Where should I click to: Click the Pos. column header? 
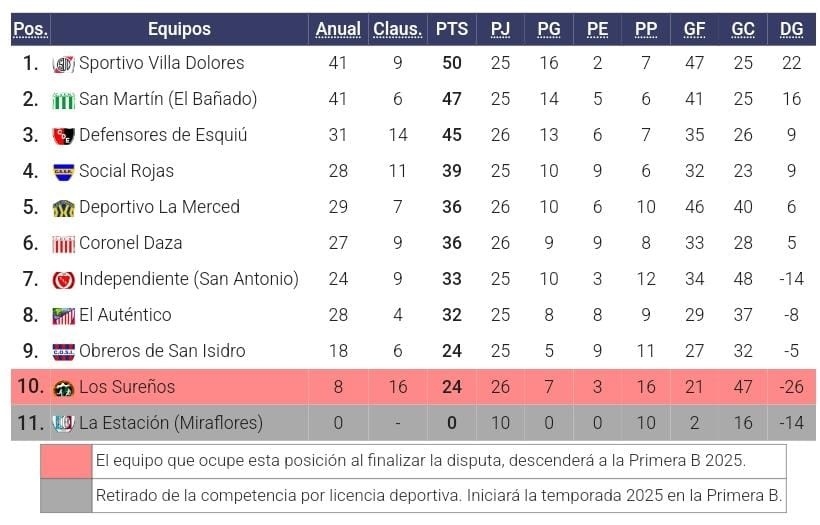point(30,29)
